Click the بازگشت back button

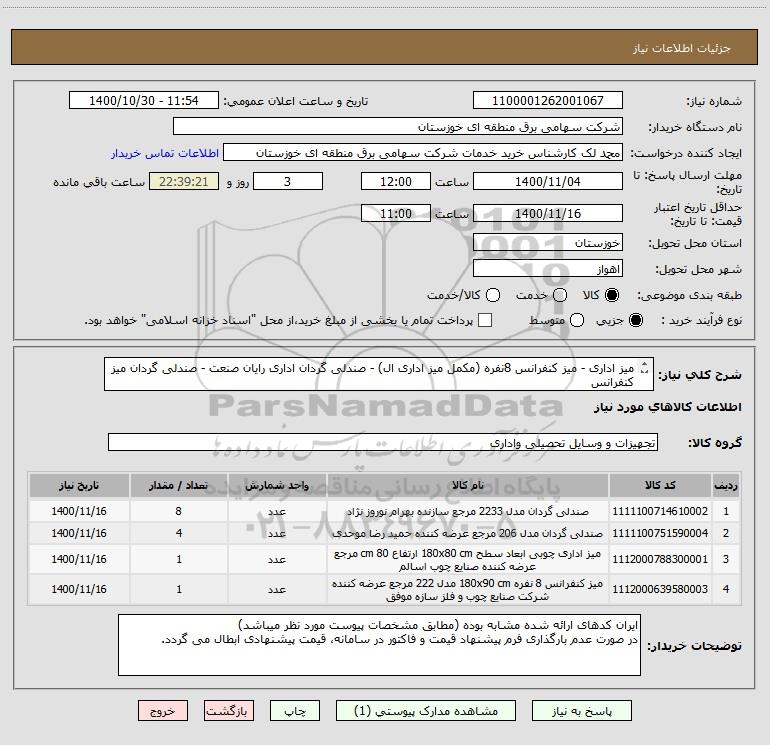(x=227, y=710)
